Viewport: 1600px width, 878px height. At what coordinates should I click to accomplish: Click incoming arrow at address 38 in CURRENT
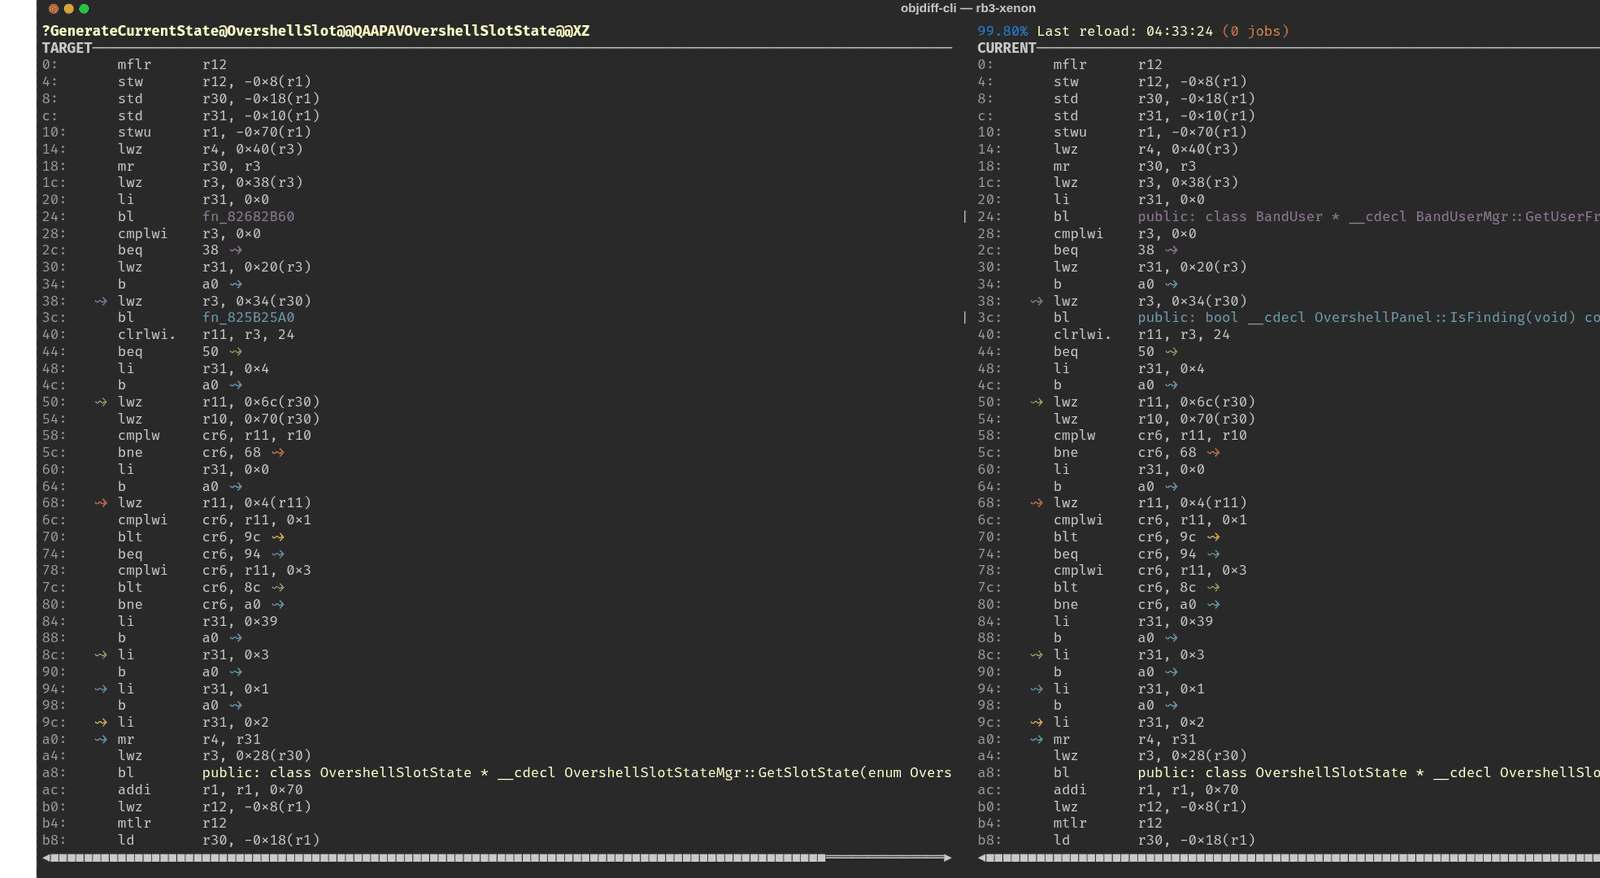coord(1036,301)
